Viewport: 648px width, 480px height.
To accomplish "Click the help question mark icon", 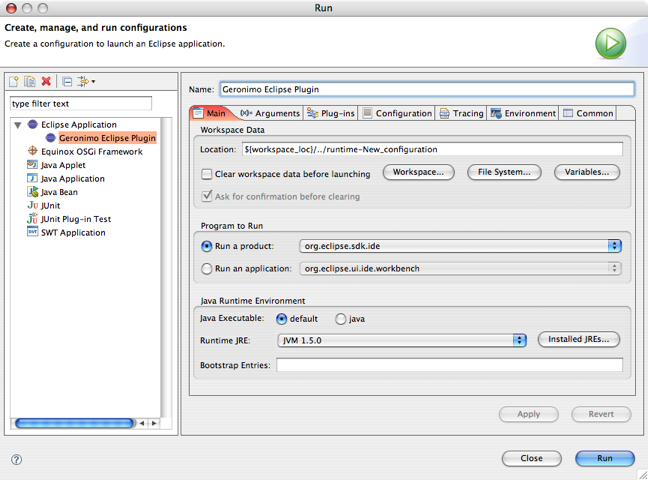I will tap(17, 459).
